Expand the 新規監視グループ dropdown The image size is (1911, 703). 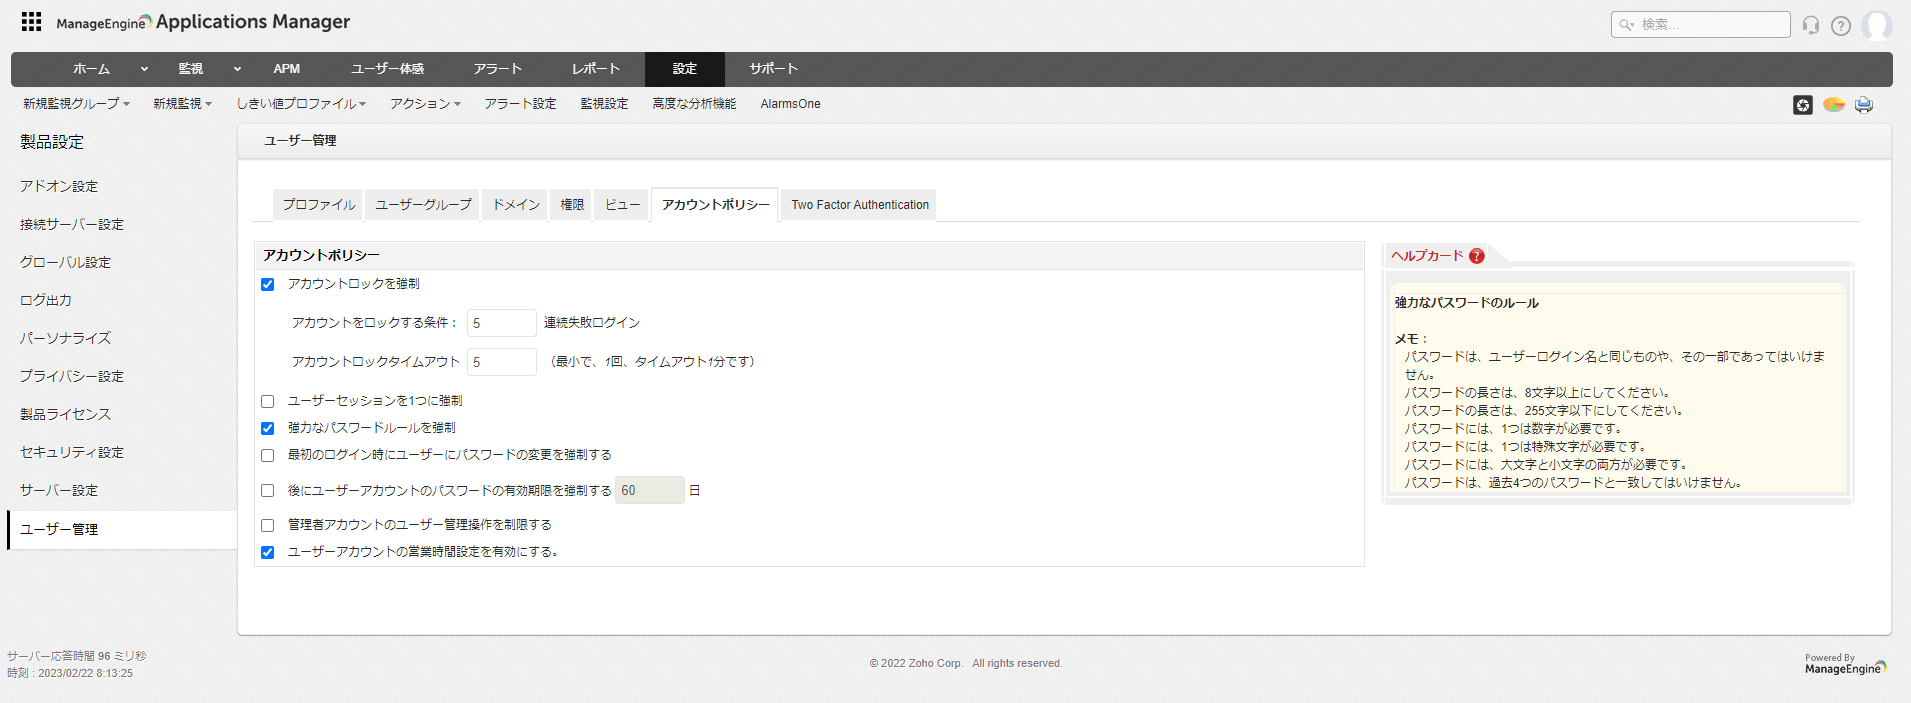pyautogui.click(x=76, y=104)
